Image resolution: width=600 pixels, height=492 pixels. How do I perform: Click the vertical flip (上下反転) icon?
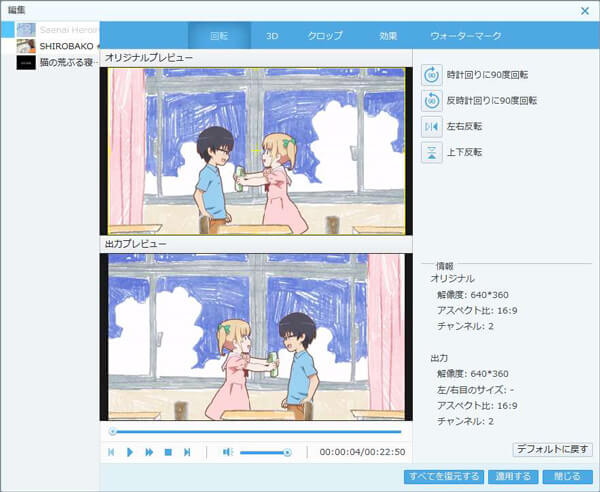[x=432, y=152]
